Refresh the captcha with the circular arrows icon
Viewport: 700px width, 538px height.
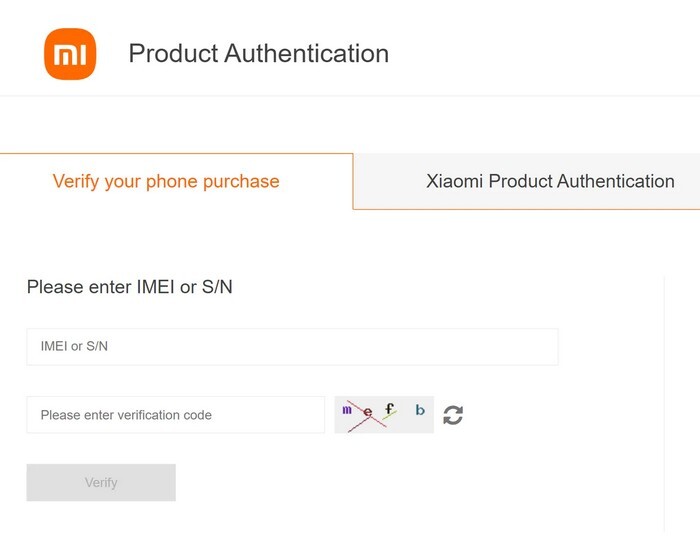point(453,415)
